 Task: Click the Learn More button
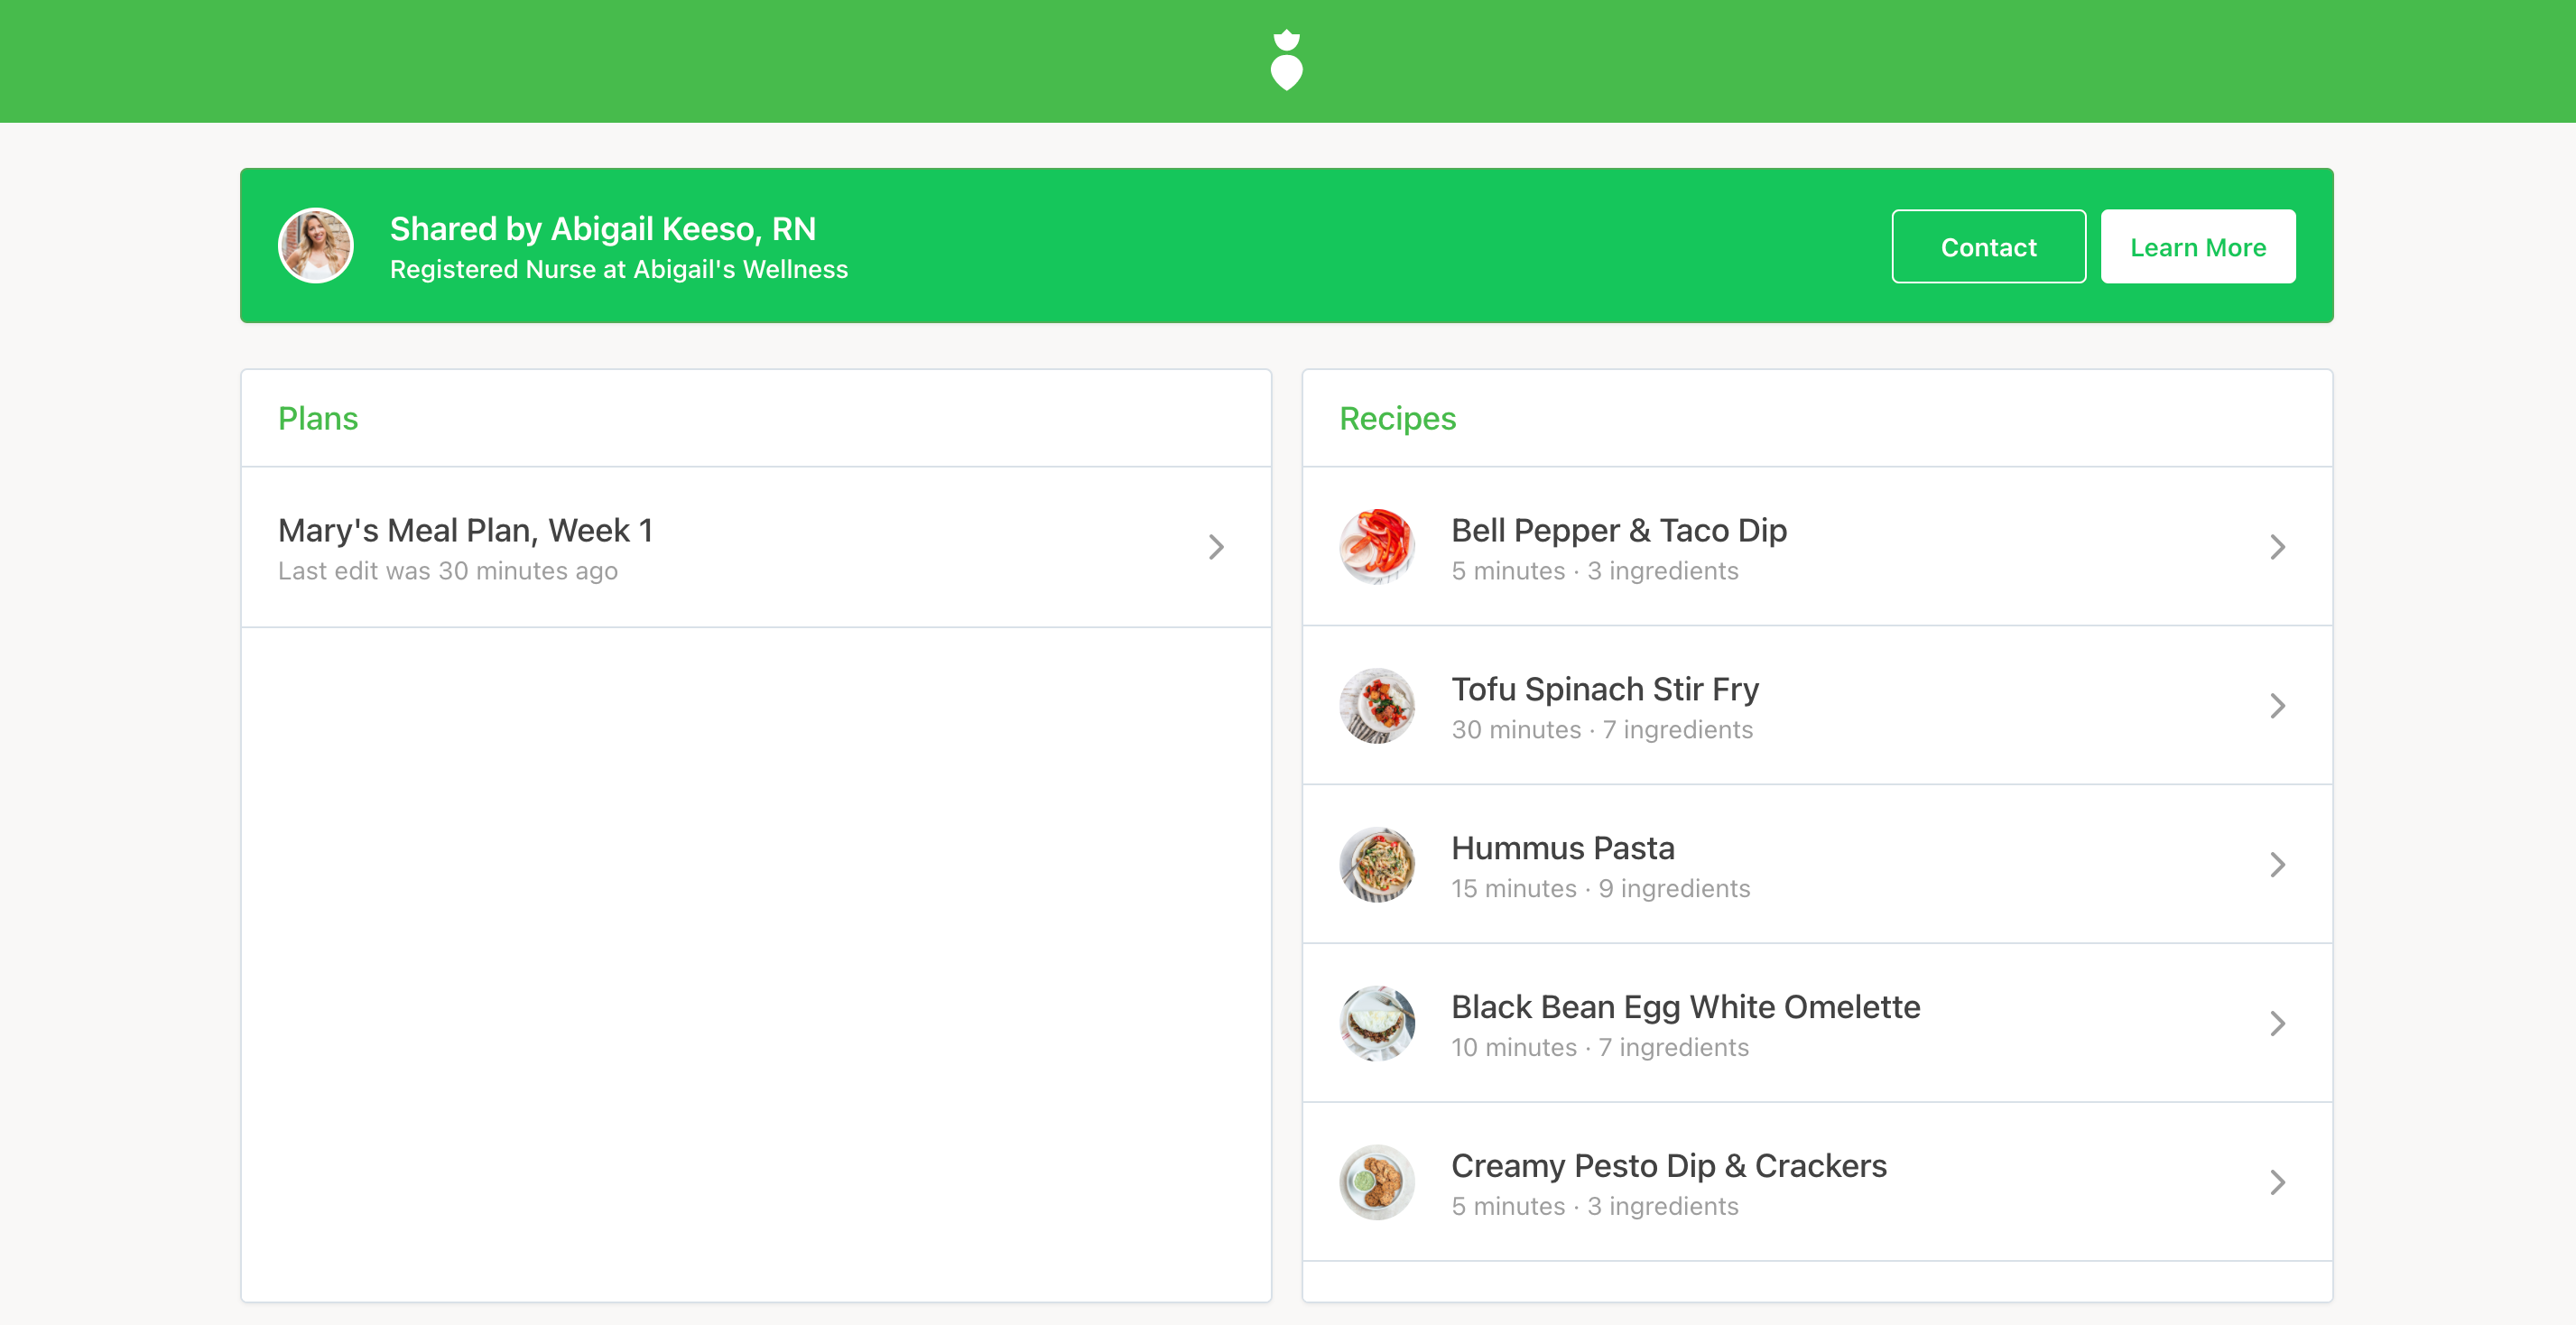pyautogui.click(x=2198, y=247)
